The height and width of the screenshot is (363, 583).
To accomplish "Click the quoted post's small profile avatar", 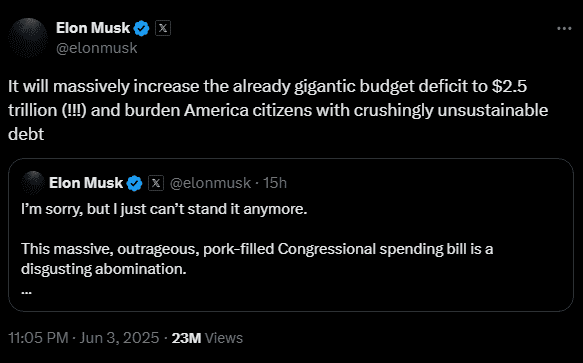I will (33, 183).
